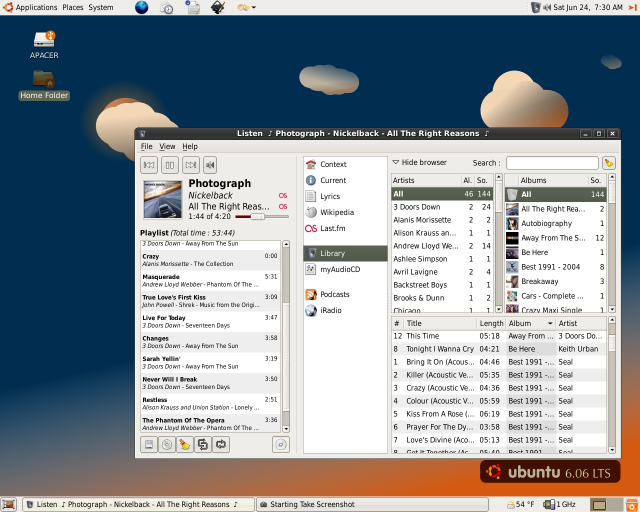This screenshot has height=512, width=640.
Task: Clear the search with the broom button
Action: [x=609, y=163]
